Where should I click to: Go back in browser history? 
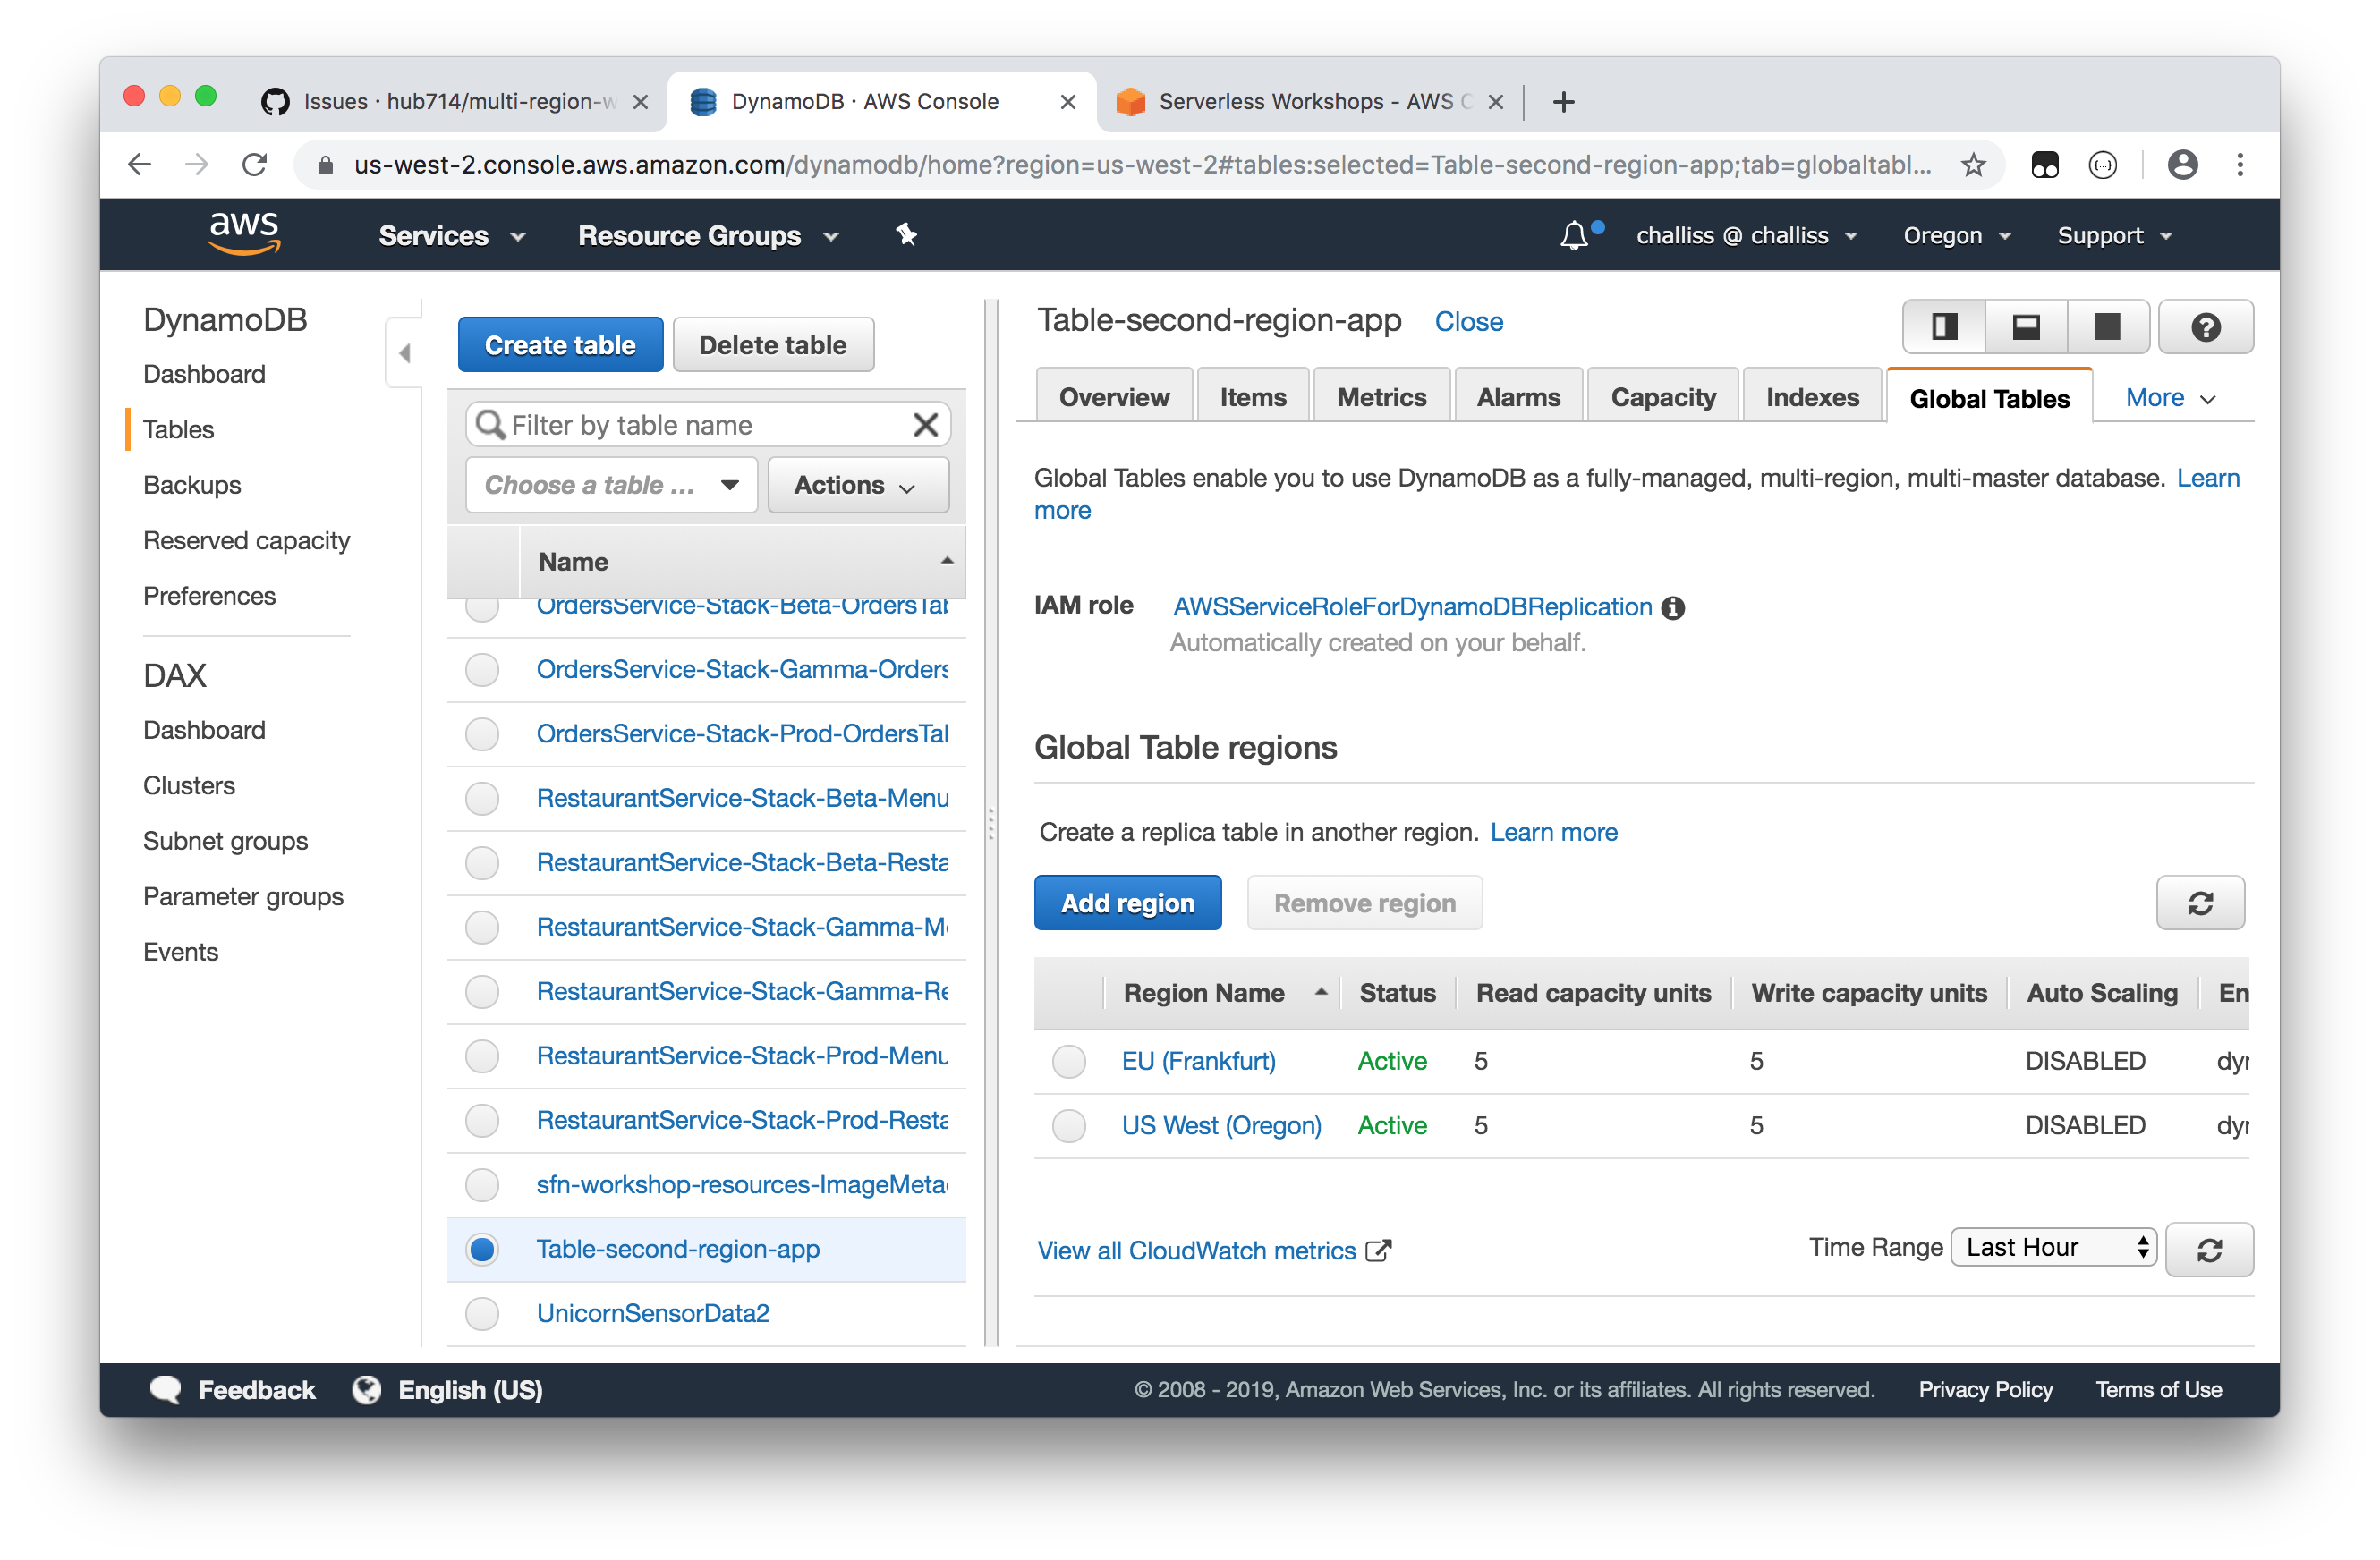pyautogui.click(x=140, y=164)
